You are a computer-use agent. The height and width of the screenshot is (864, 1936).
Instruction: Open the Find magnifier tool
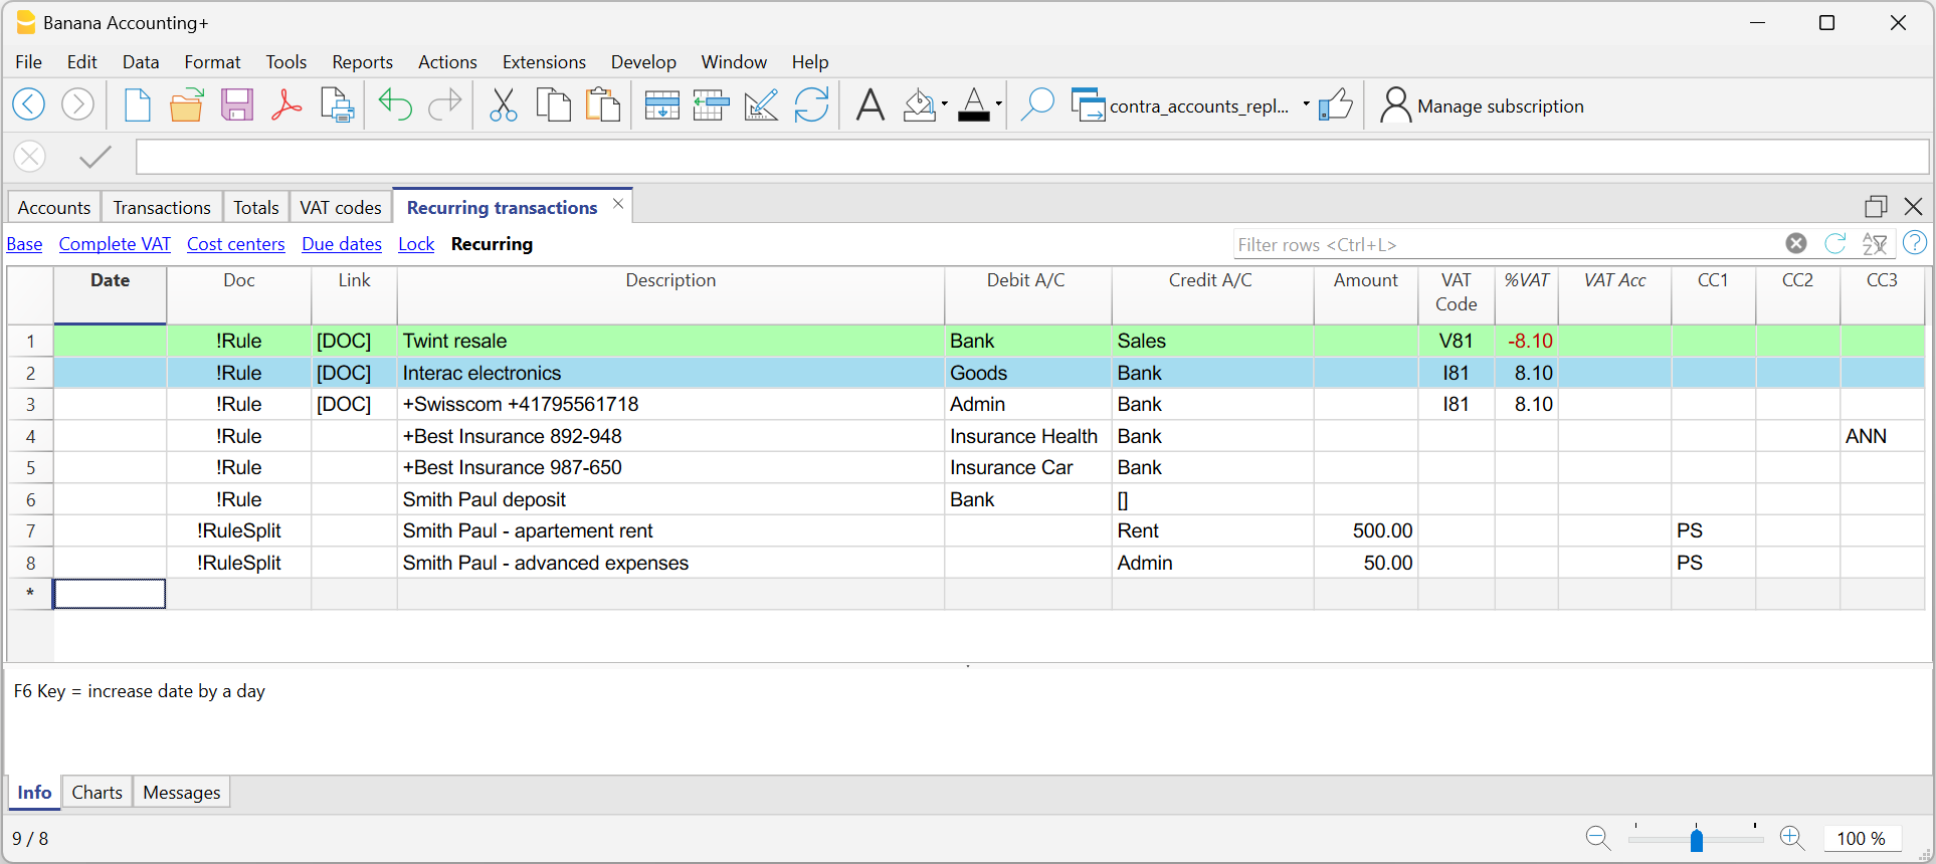(1037, 105)
